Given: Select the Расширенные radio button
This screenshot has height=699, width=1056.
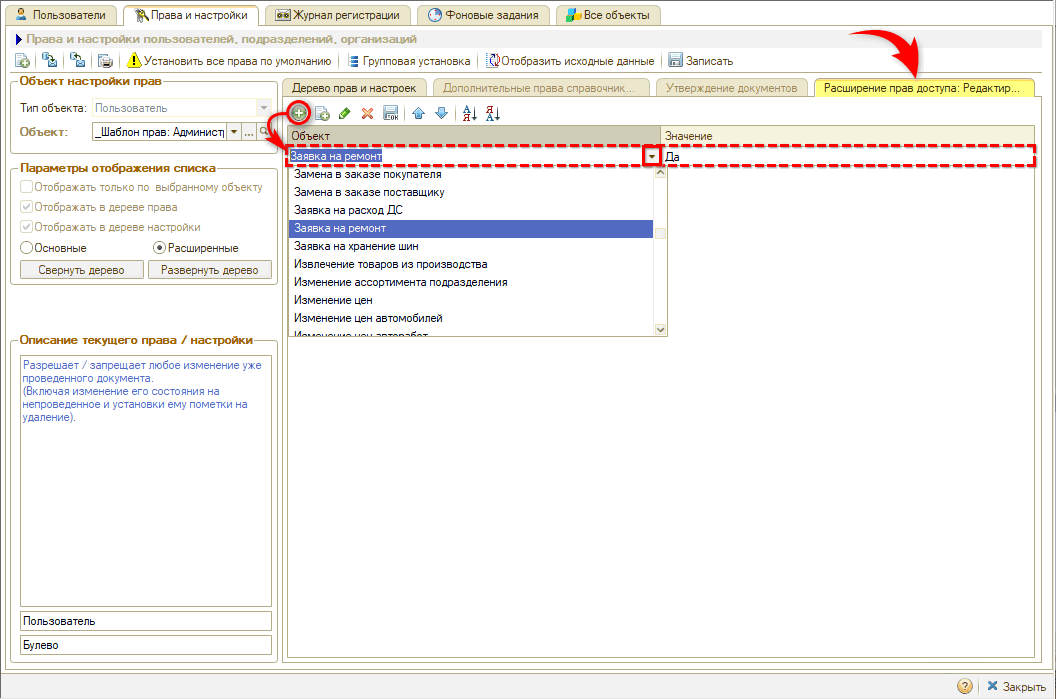Looking at the screenshot, I should click(159, 247).
